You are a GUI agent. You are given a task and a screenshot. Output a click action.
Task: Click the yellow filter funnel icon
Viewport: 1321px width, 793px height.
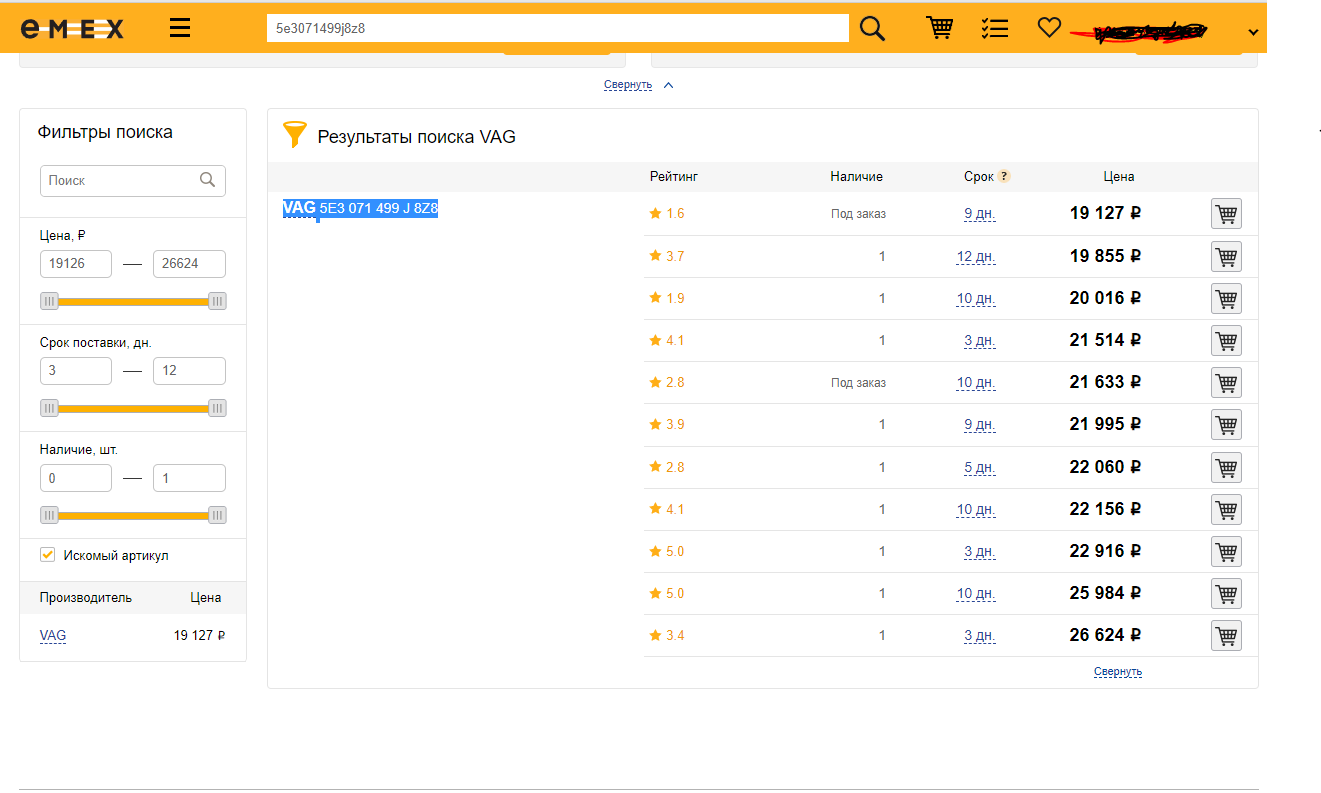point(294,135)
